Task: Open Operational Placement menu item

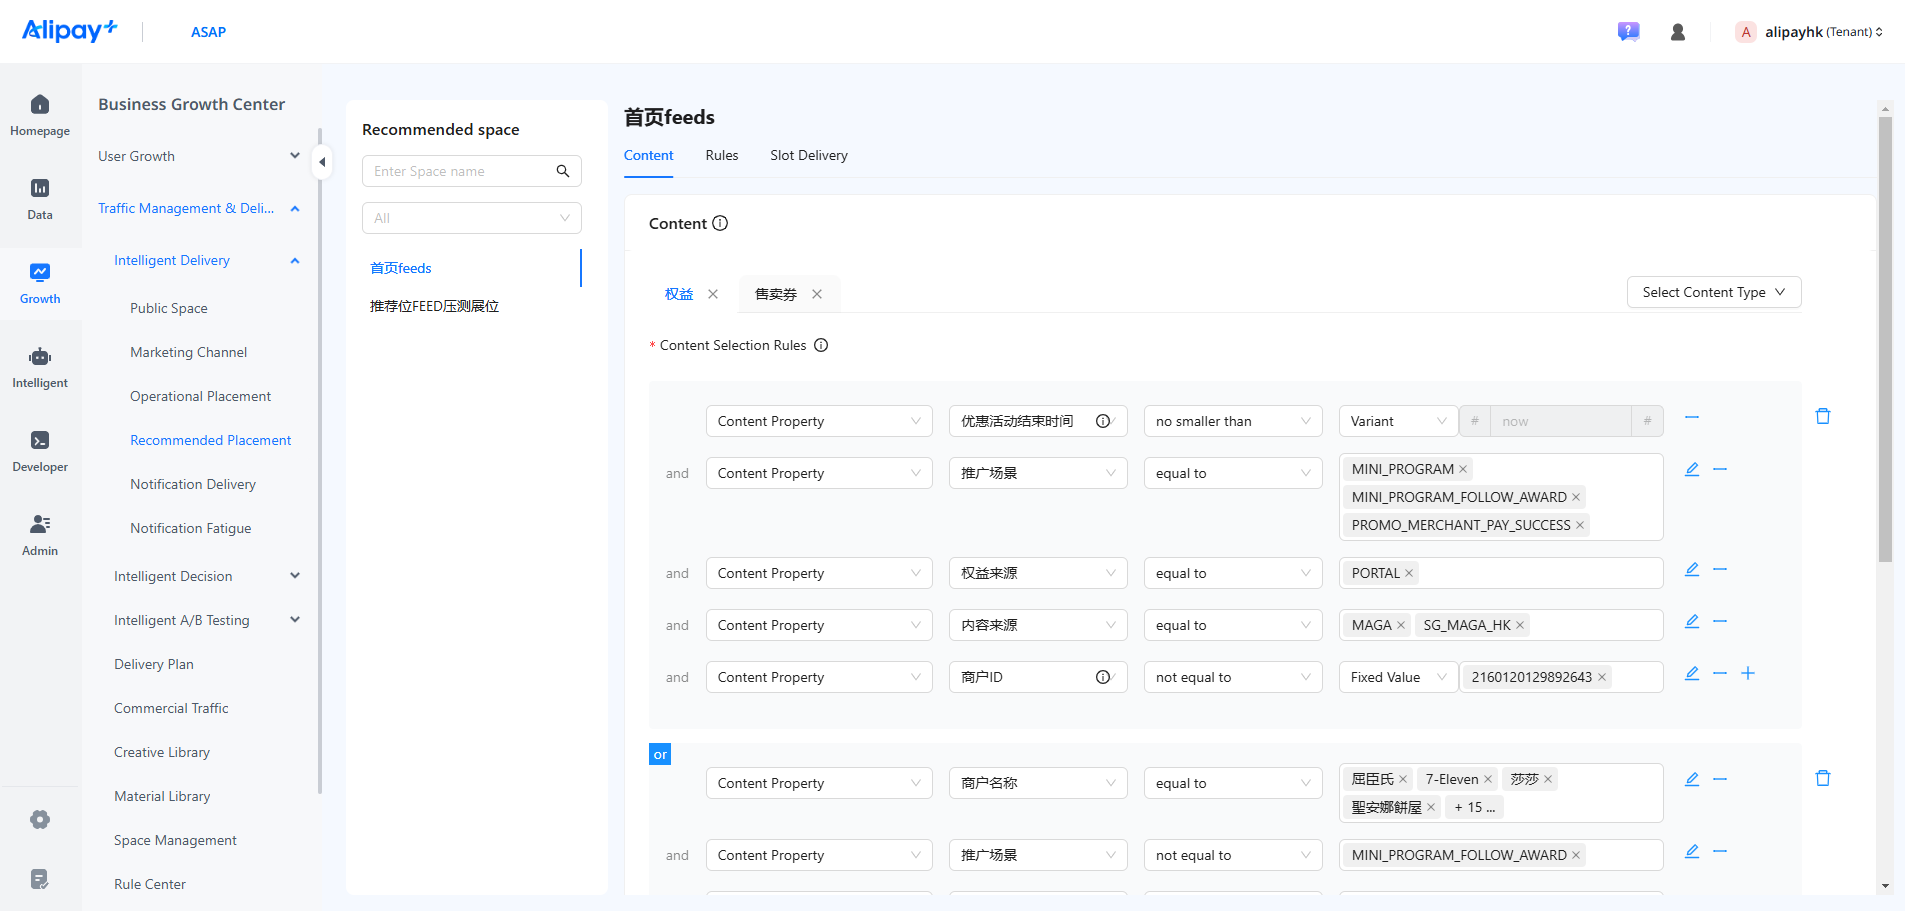Action: [x=201, y=396]
